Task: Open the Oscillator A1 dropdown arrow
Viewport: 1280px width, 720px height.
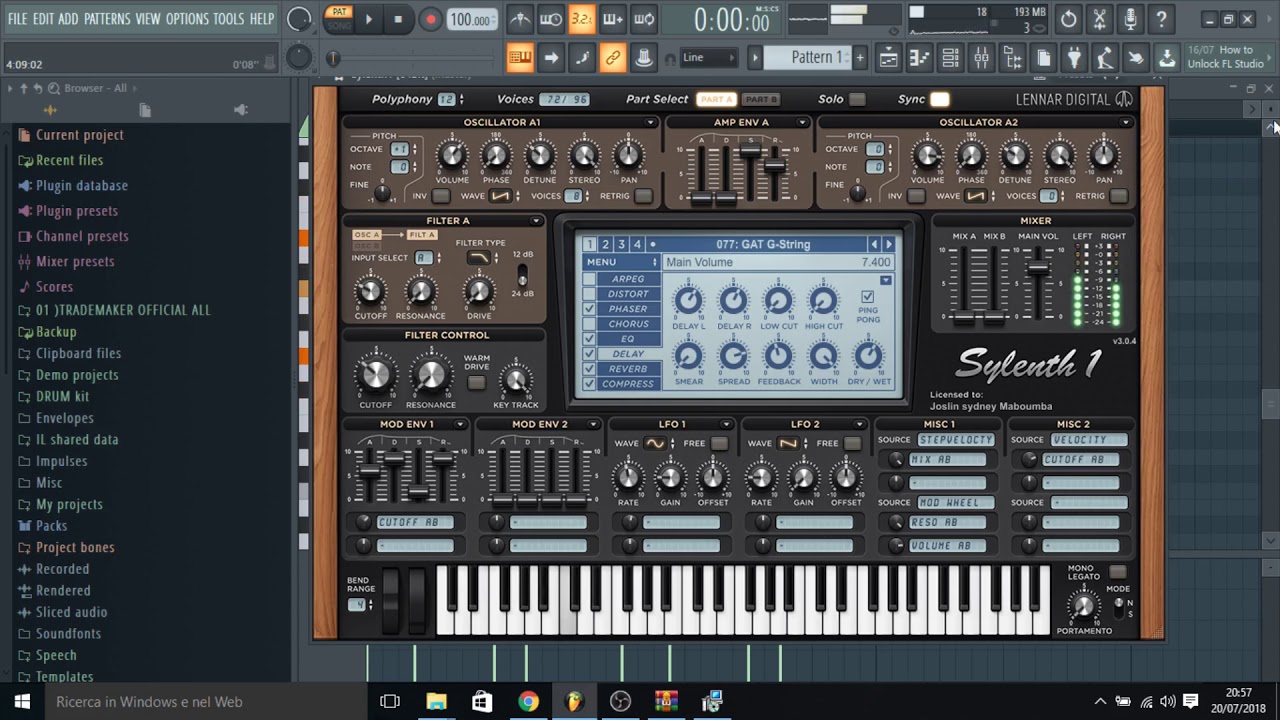Action: click(x=651, y=123)
